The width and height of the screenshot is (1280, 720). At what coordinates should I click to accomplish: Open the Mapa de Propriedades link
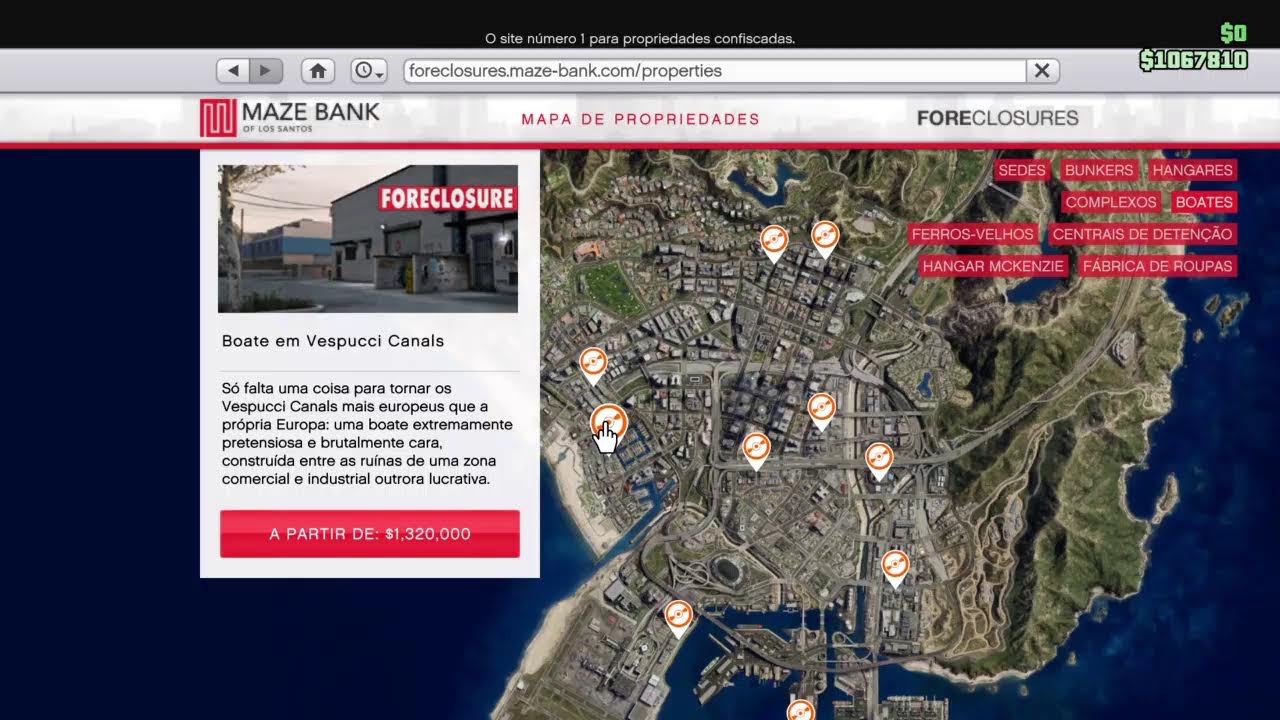pyautogui.click(x=641, y=119)
